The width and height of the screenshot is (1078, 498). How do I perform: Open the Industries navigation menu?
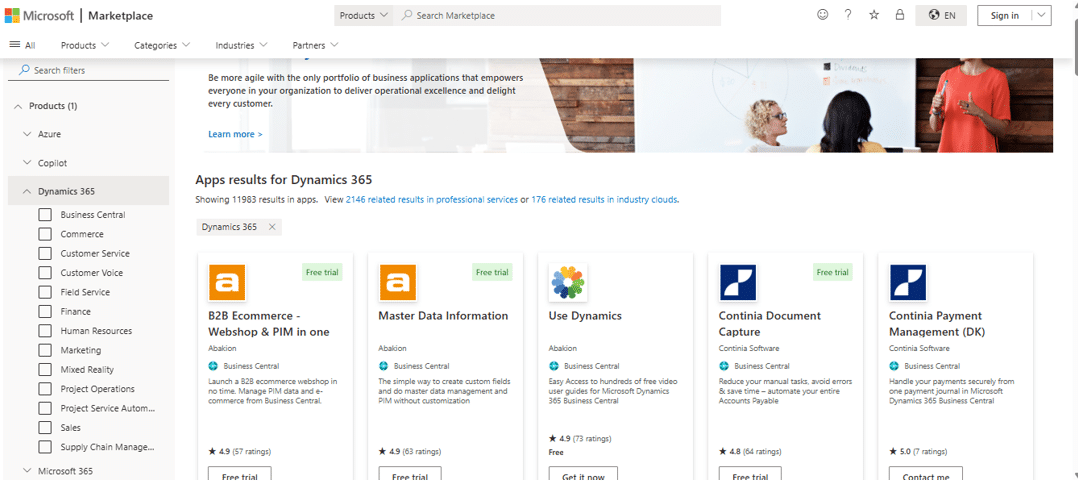[x=241, y=45]
